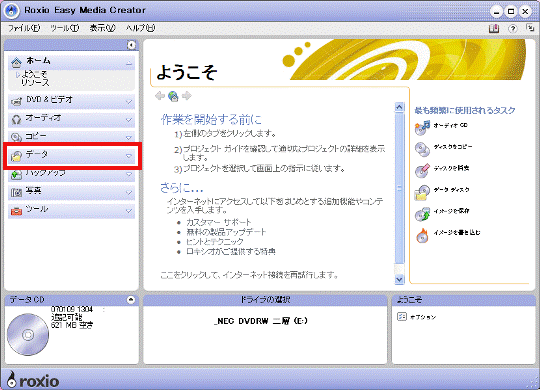The height and width of the screenshot is (390, 540).
Task: Click the 最も頻繁に使用されるタスク heading
Action: [x=465, y=110]
